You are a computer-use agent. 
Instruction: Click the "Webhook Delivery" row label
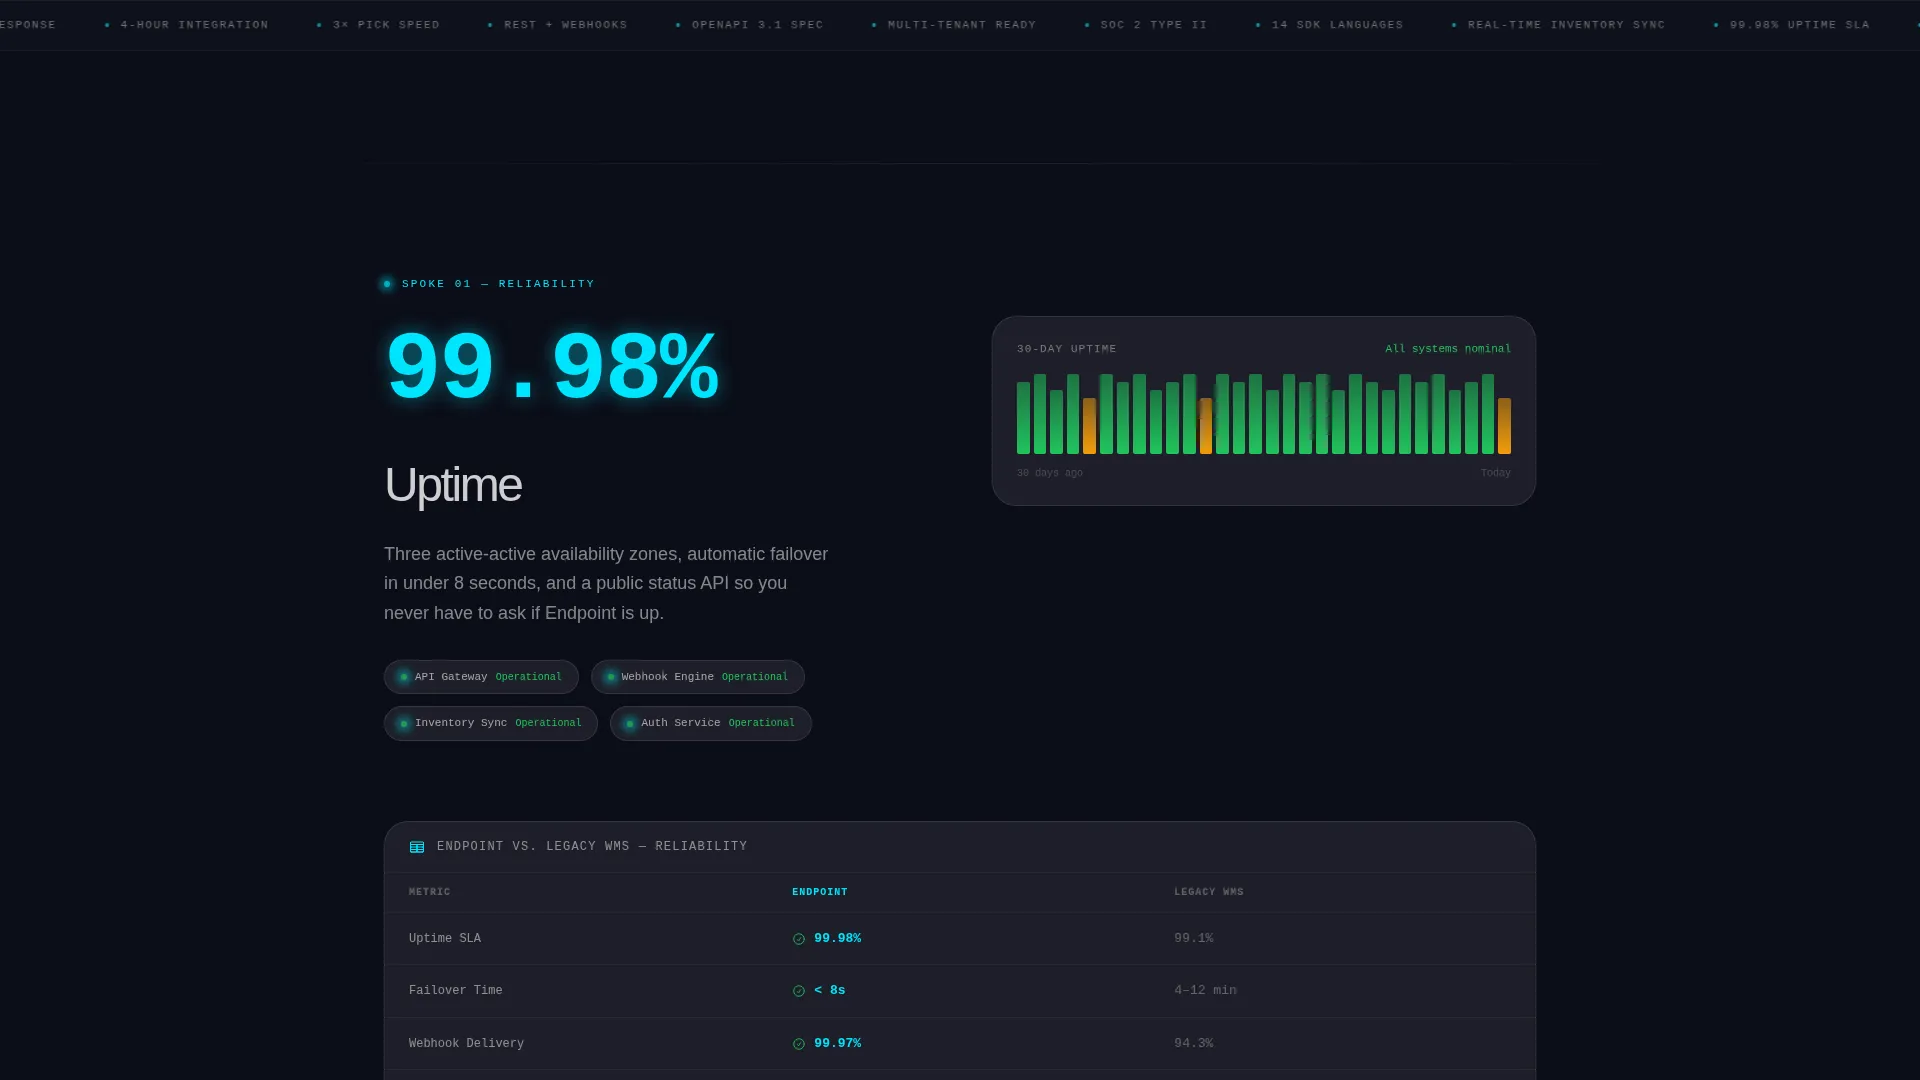point(466,1044)
